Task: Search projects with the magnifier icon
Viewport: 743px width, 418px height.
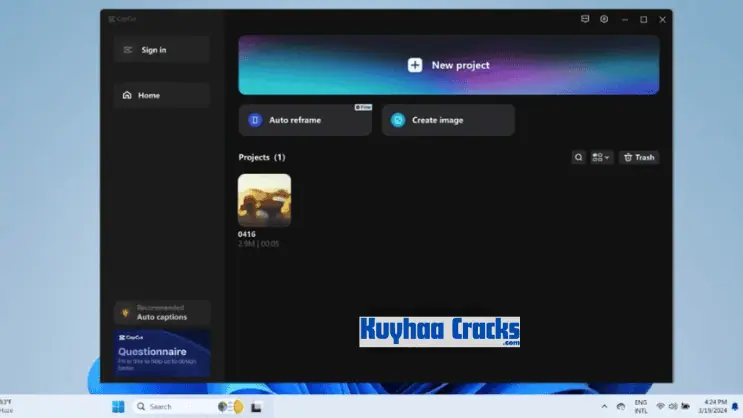Action: click(x=578, y=157)
